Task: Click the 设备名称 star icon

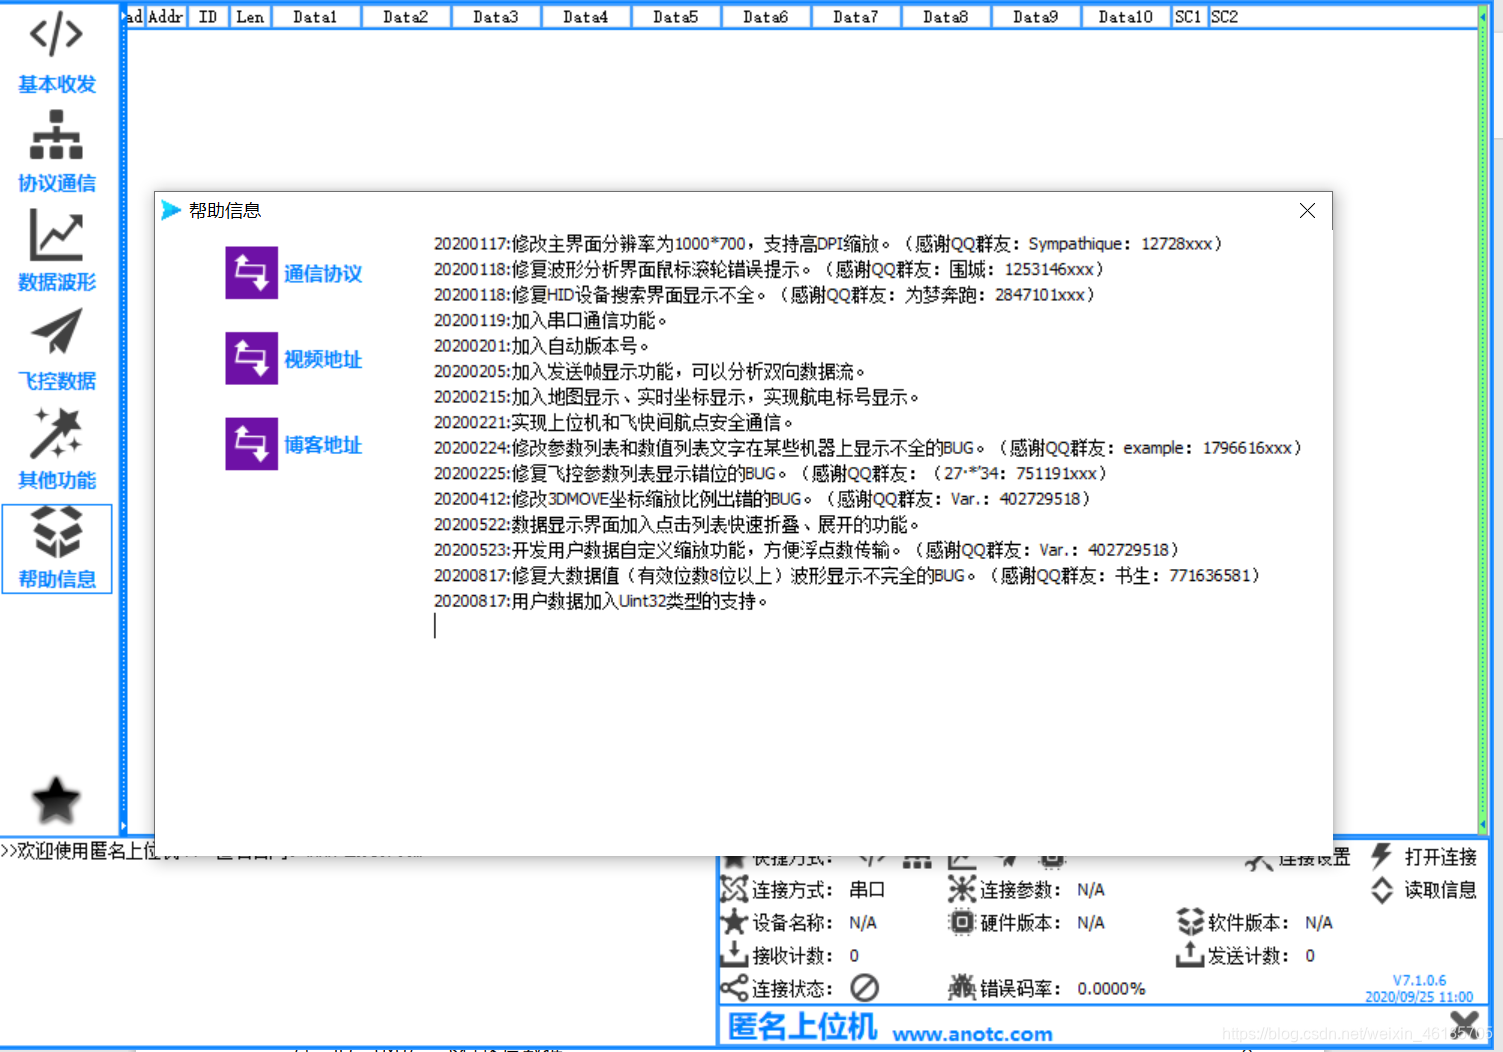Action: 734,922
